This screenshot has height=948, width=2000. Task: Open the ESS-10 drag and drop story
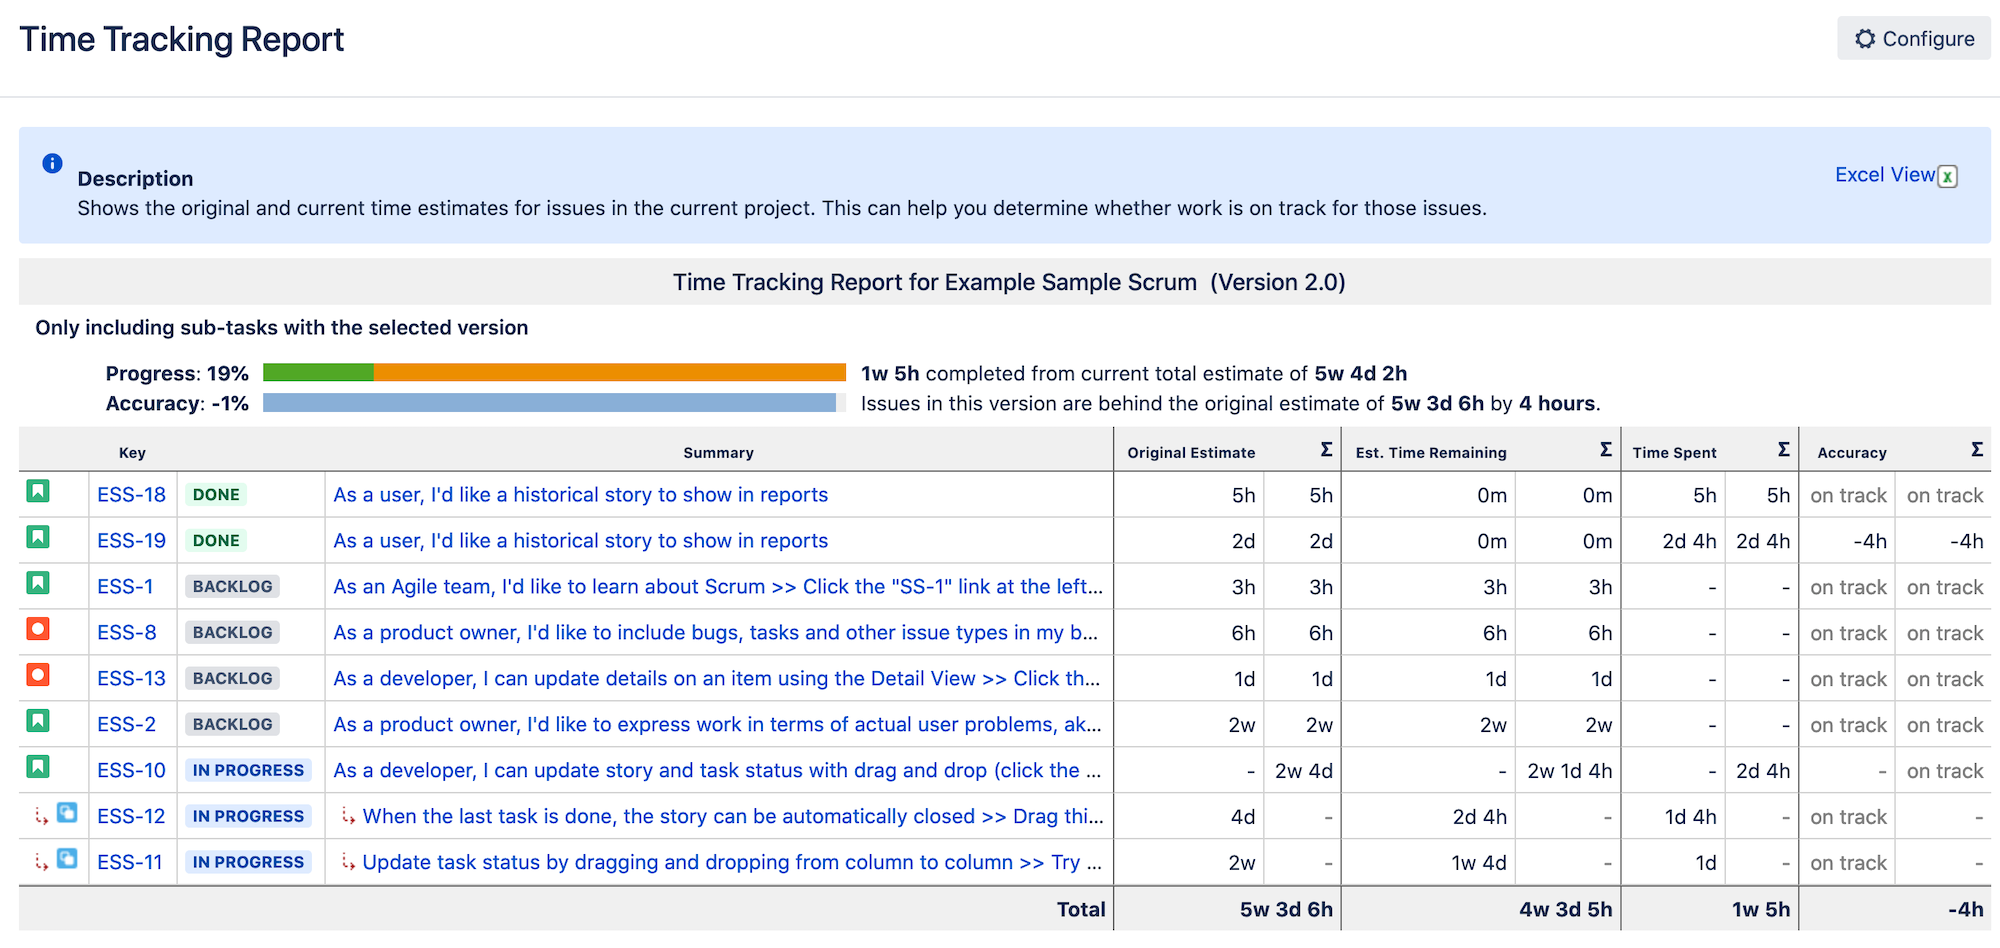(716, 770)
